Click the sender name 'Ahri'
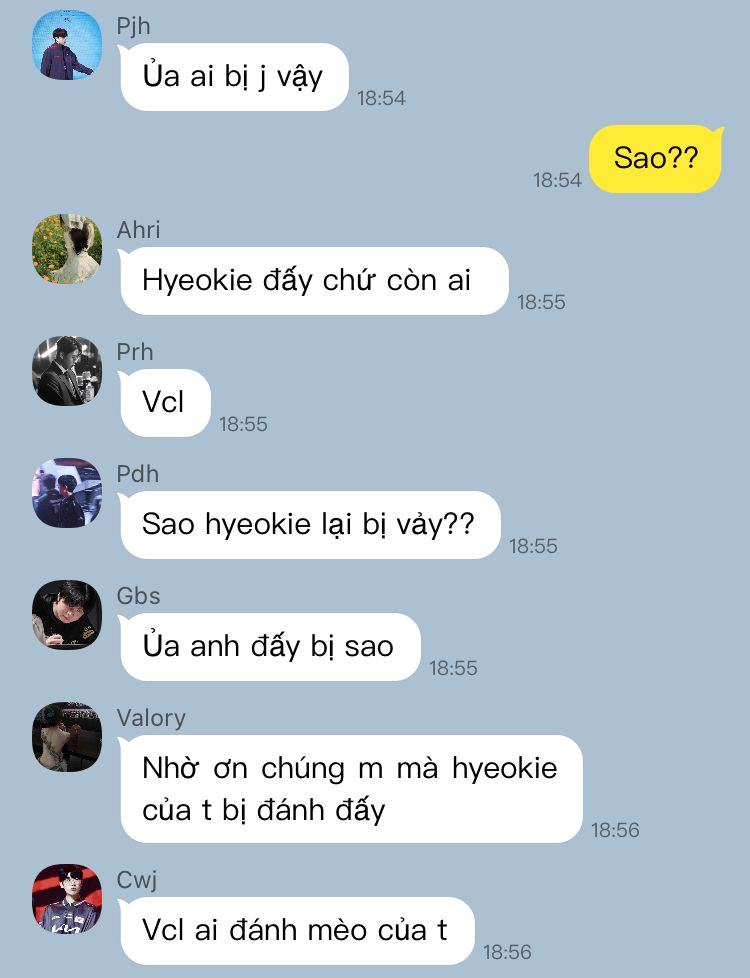Image resolution: width=750 pixels, height=978 pixels. [139, 230]
